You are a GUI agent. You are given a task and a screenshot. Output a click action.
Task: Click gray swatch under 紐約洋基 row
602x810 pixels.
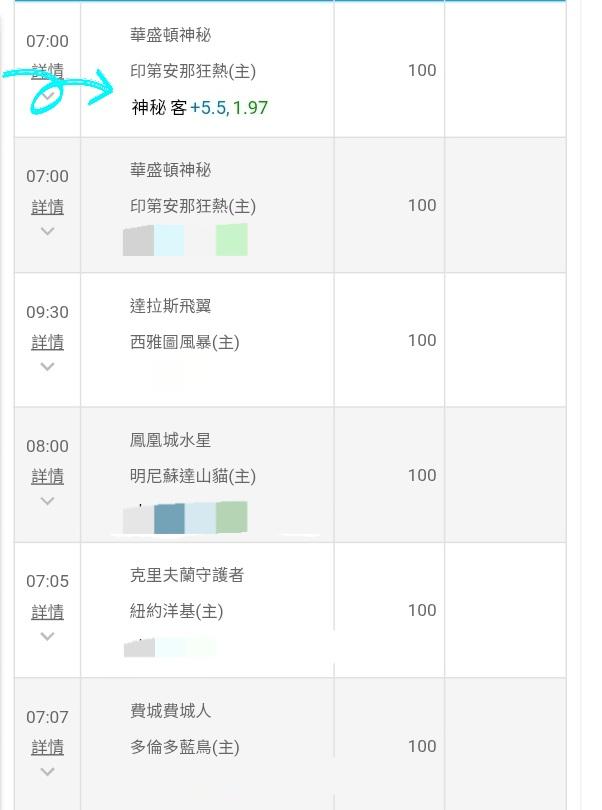140,648
